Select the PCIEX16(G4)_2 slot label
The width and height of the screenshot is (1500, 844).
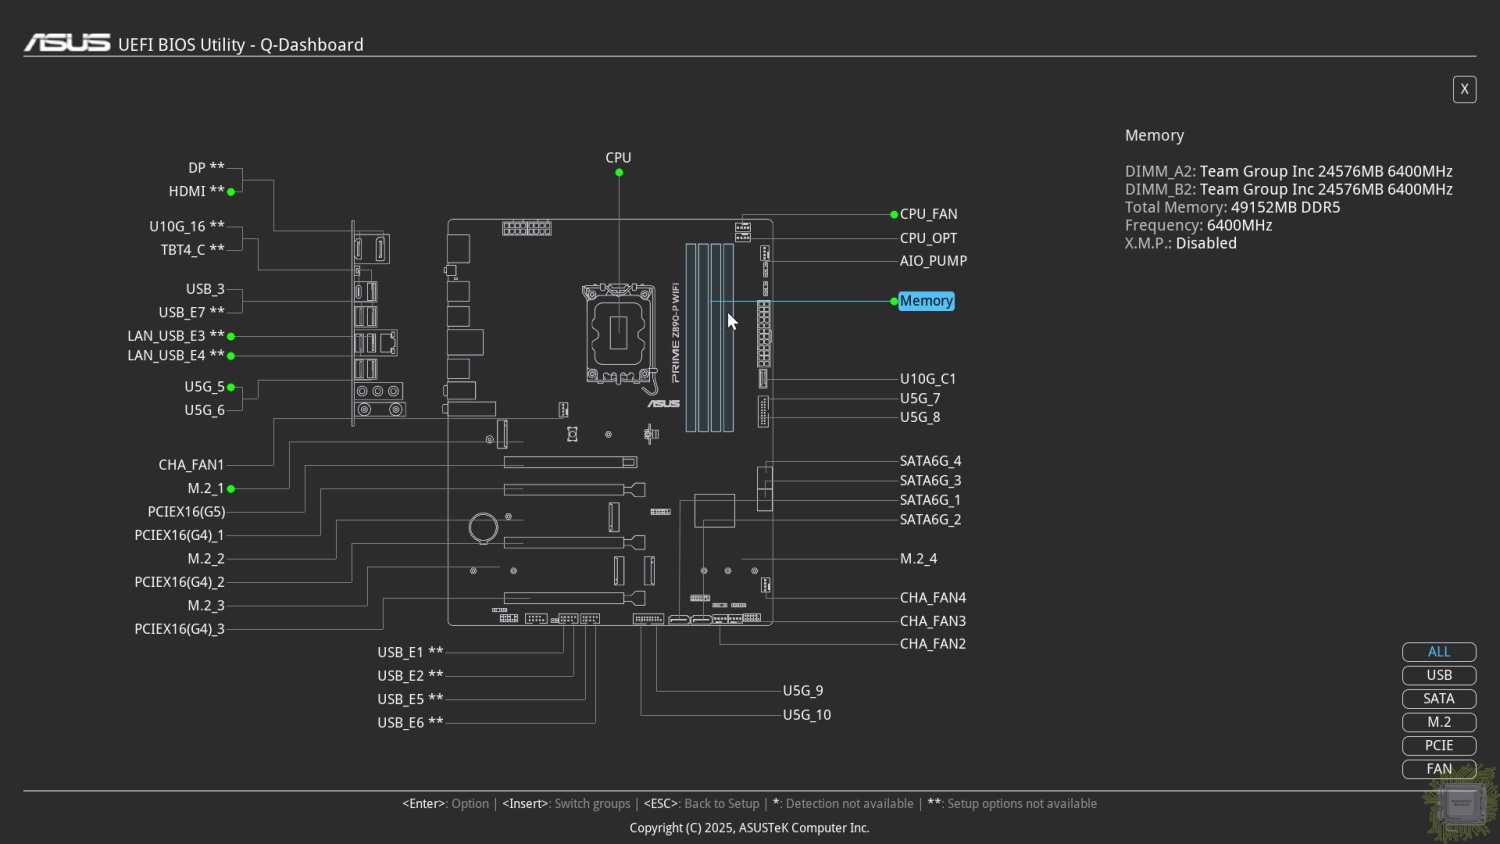179,582
